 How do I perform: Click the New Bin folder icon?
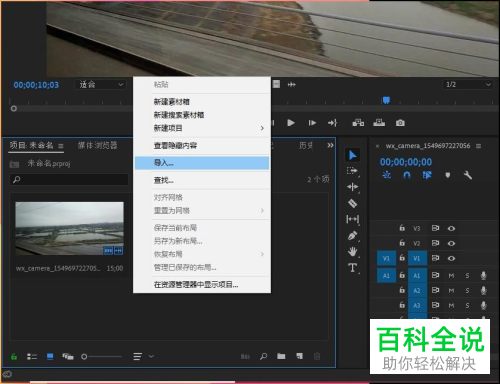[x=281, y=356]
